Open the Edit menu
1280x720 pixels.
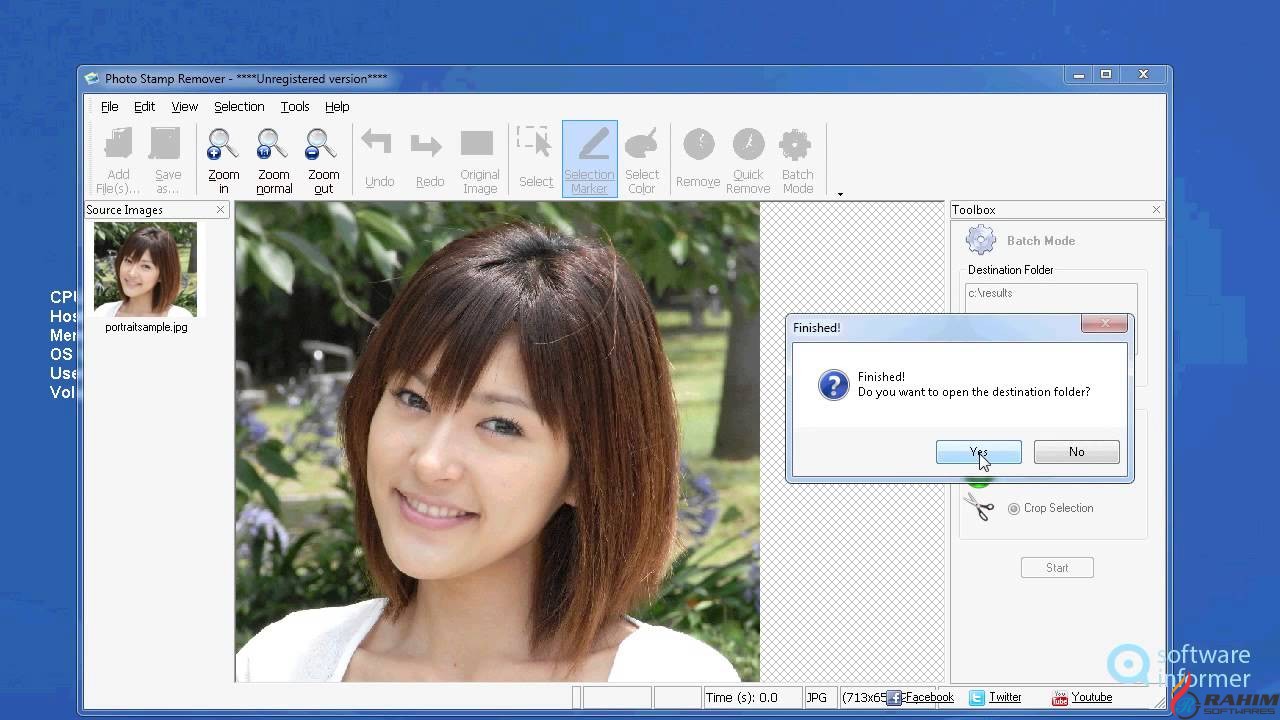[x=145, y=106]
